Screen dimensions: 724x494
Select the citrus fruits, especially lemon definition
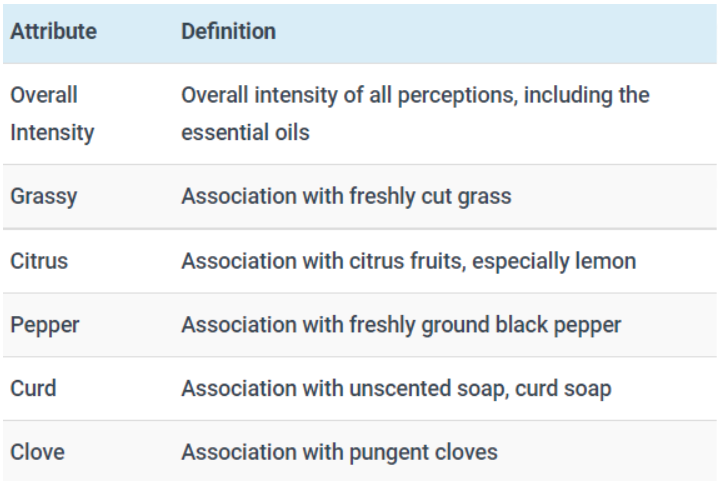(x=409, y=261)
